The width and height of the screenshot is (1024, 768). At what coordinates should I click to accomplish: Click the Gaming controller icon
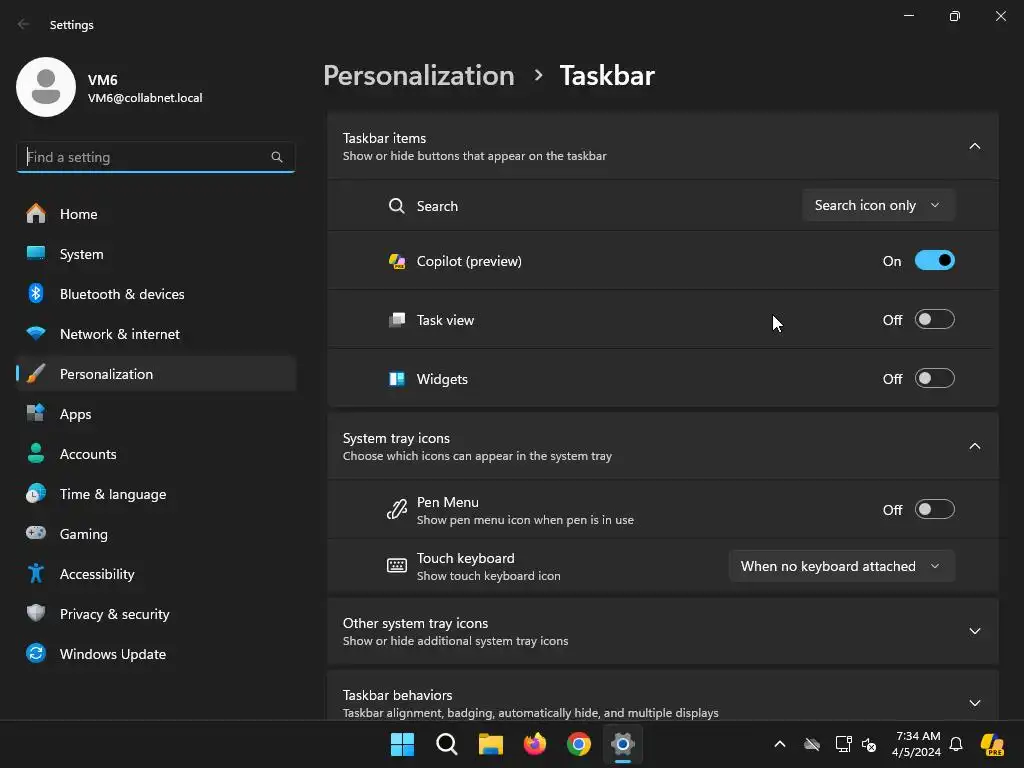pyautogui.click(x=36, y=534)
